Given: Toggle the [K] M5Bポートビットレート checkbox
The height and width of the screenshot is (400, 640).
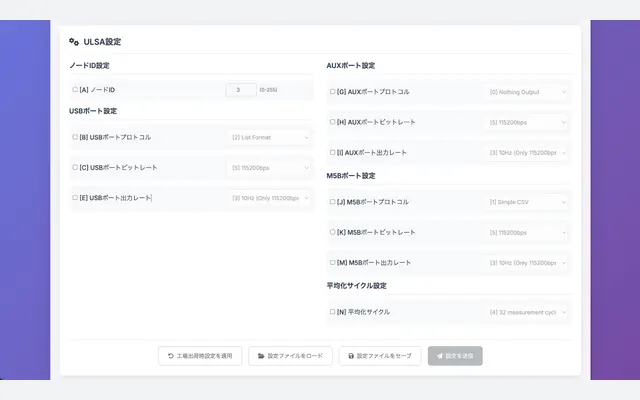Looking at the screenshot, I should (x=332, y=232).
